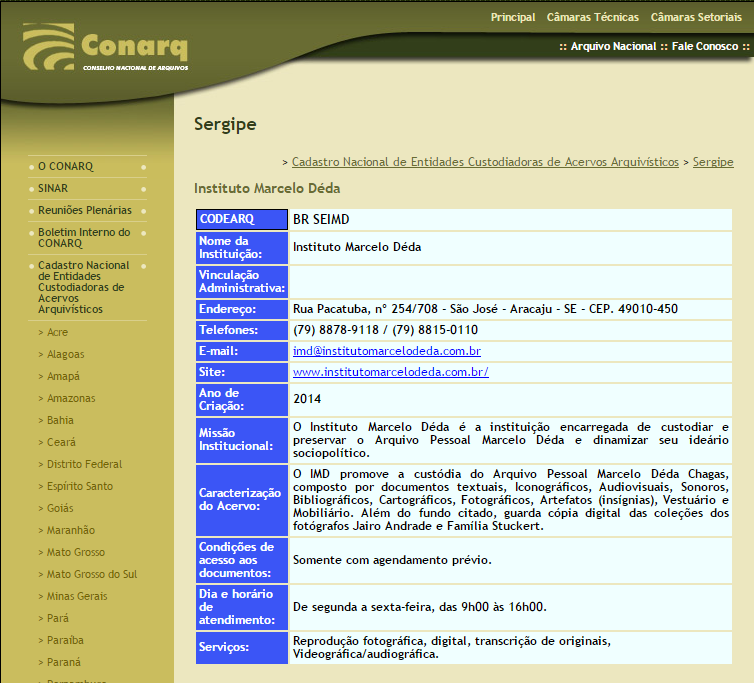
Task: Click the Caracterização do Acervo label
Action: point(242,500)
